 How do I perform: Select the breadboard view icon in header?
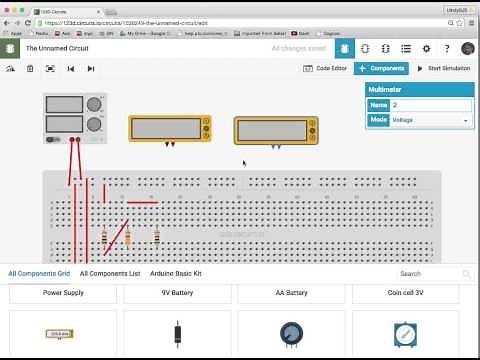(345, 49)
